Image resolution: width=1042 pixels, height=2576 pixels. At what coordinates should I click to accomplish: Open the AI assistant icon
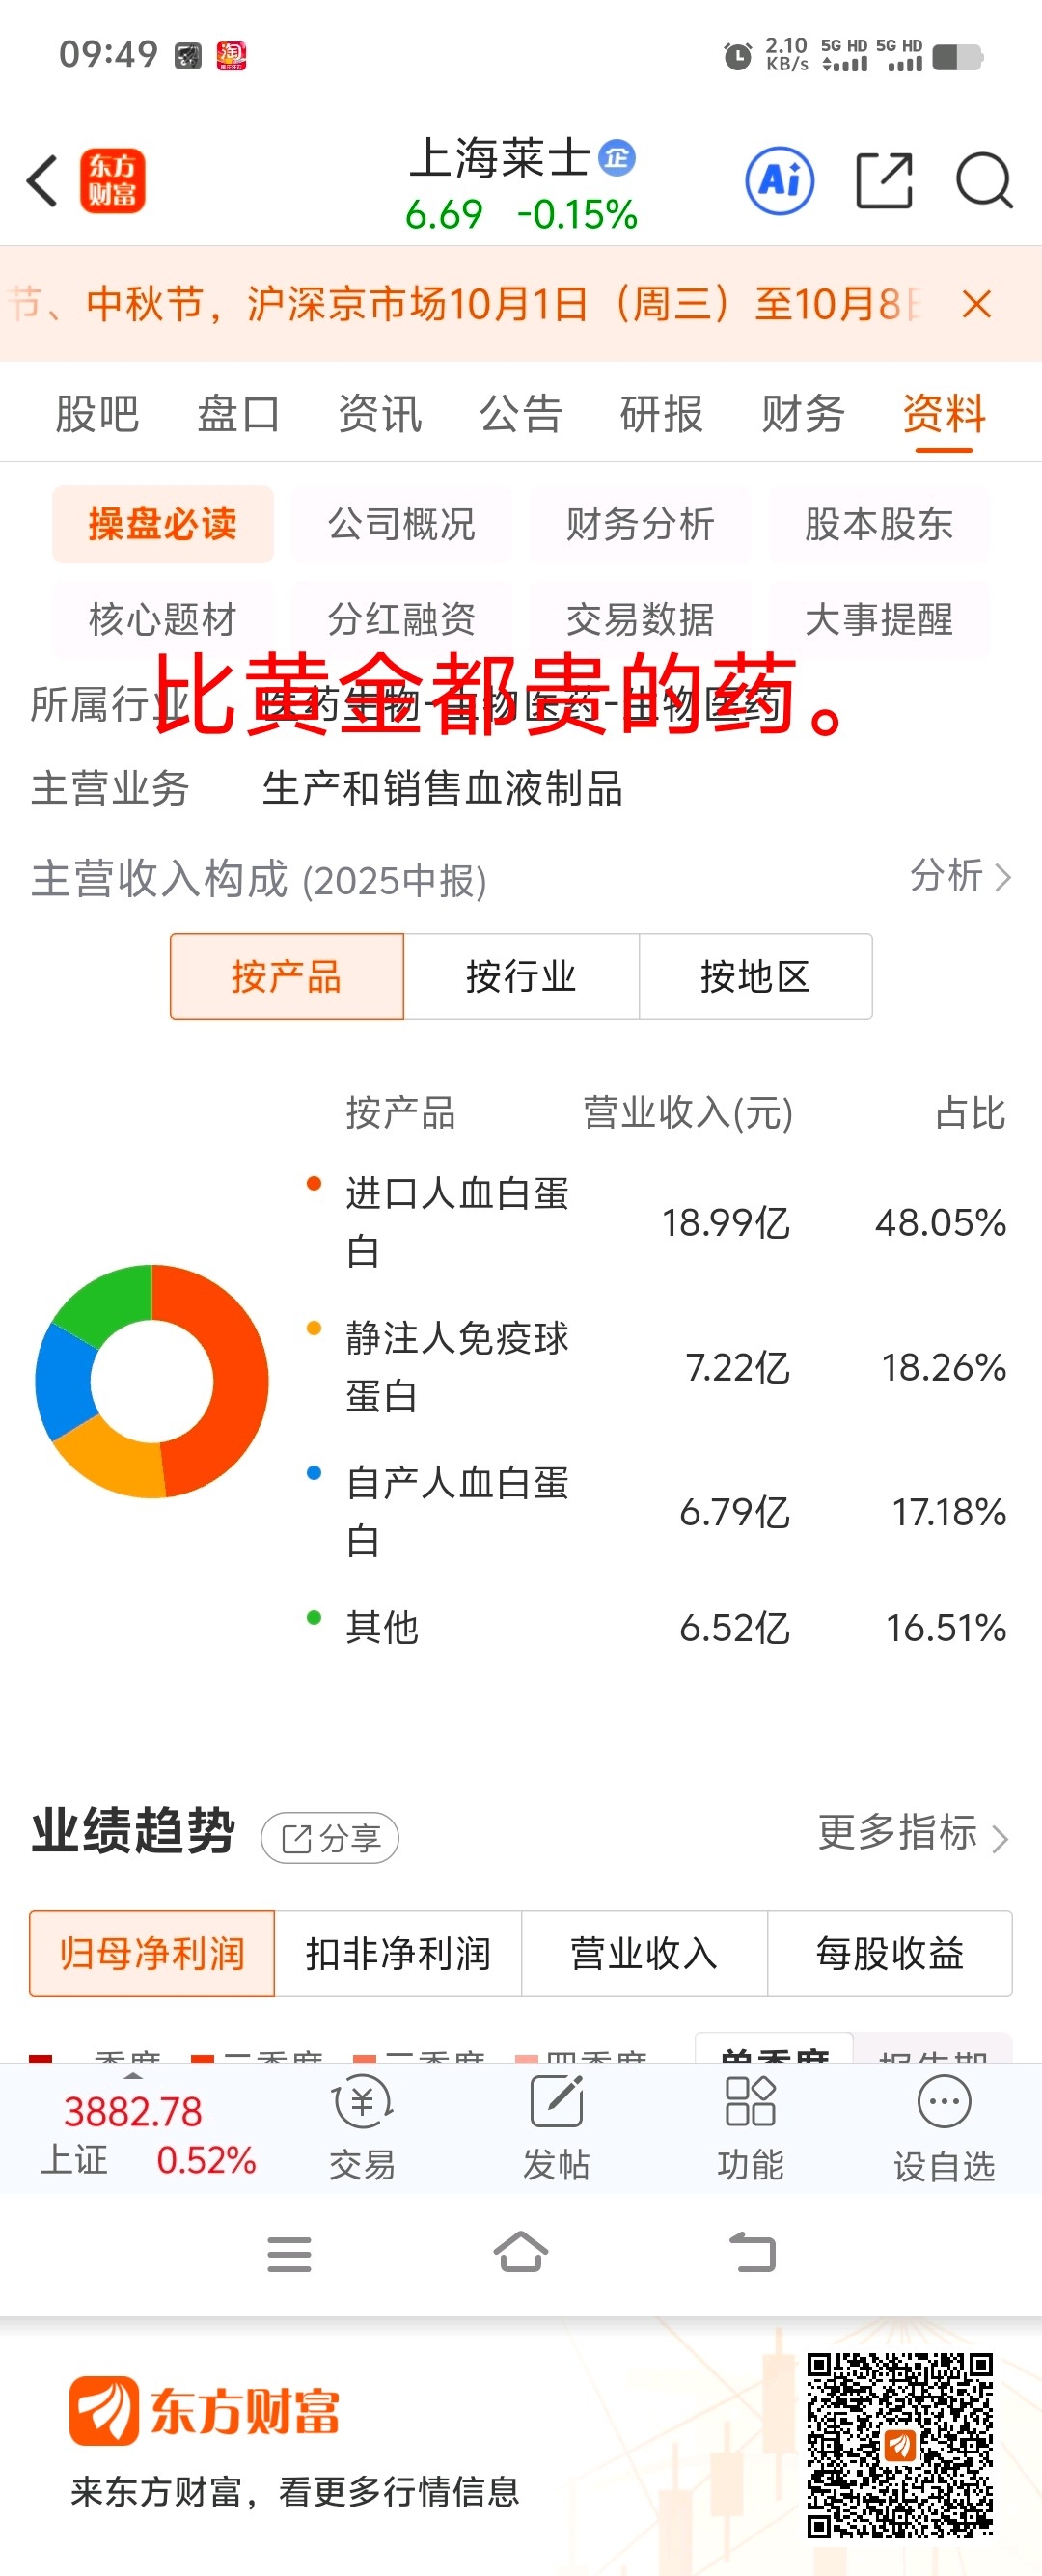coord(779,181)
